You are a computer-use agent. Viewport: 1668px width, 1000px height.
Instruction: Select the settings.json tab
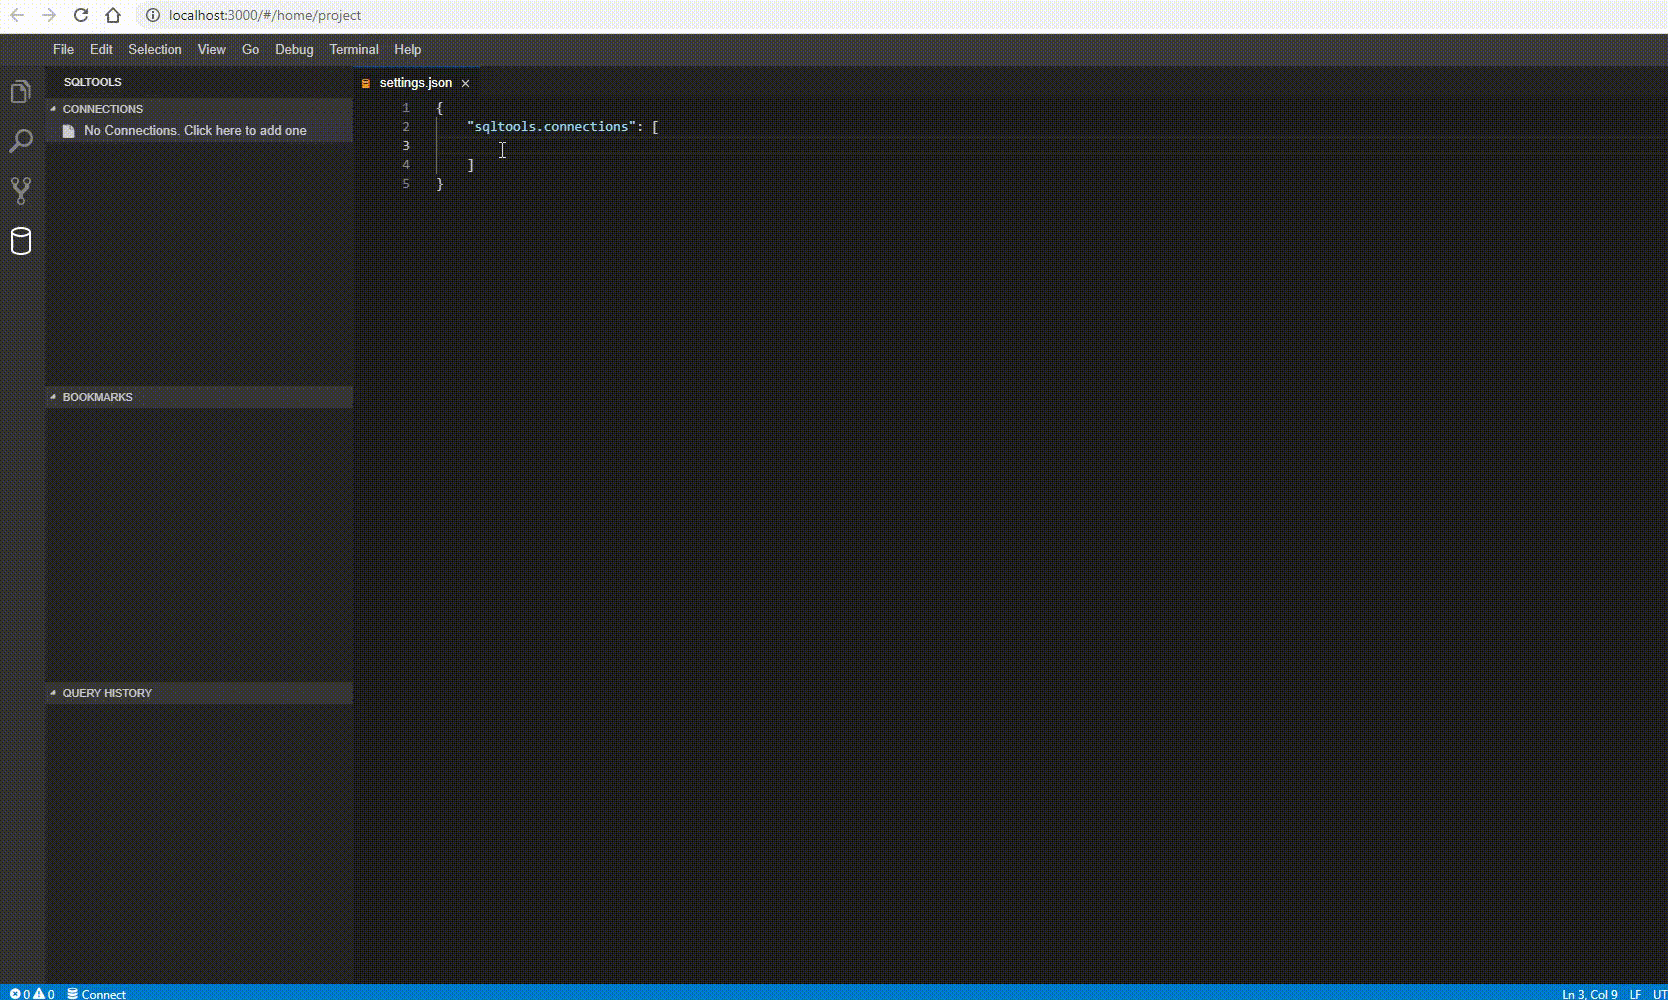(x=414, y=83)
